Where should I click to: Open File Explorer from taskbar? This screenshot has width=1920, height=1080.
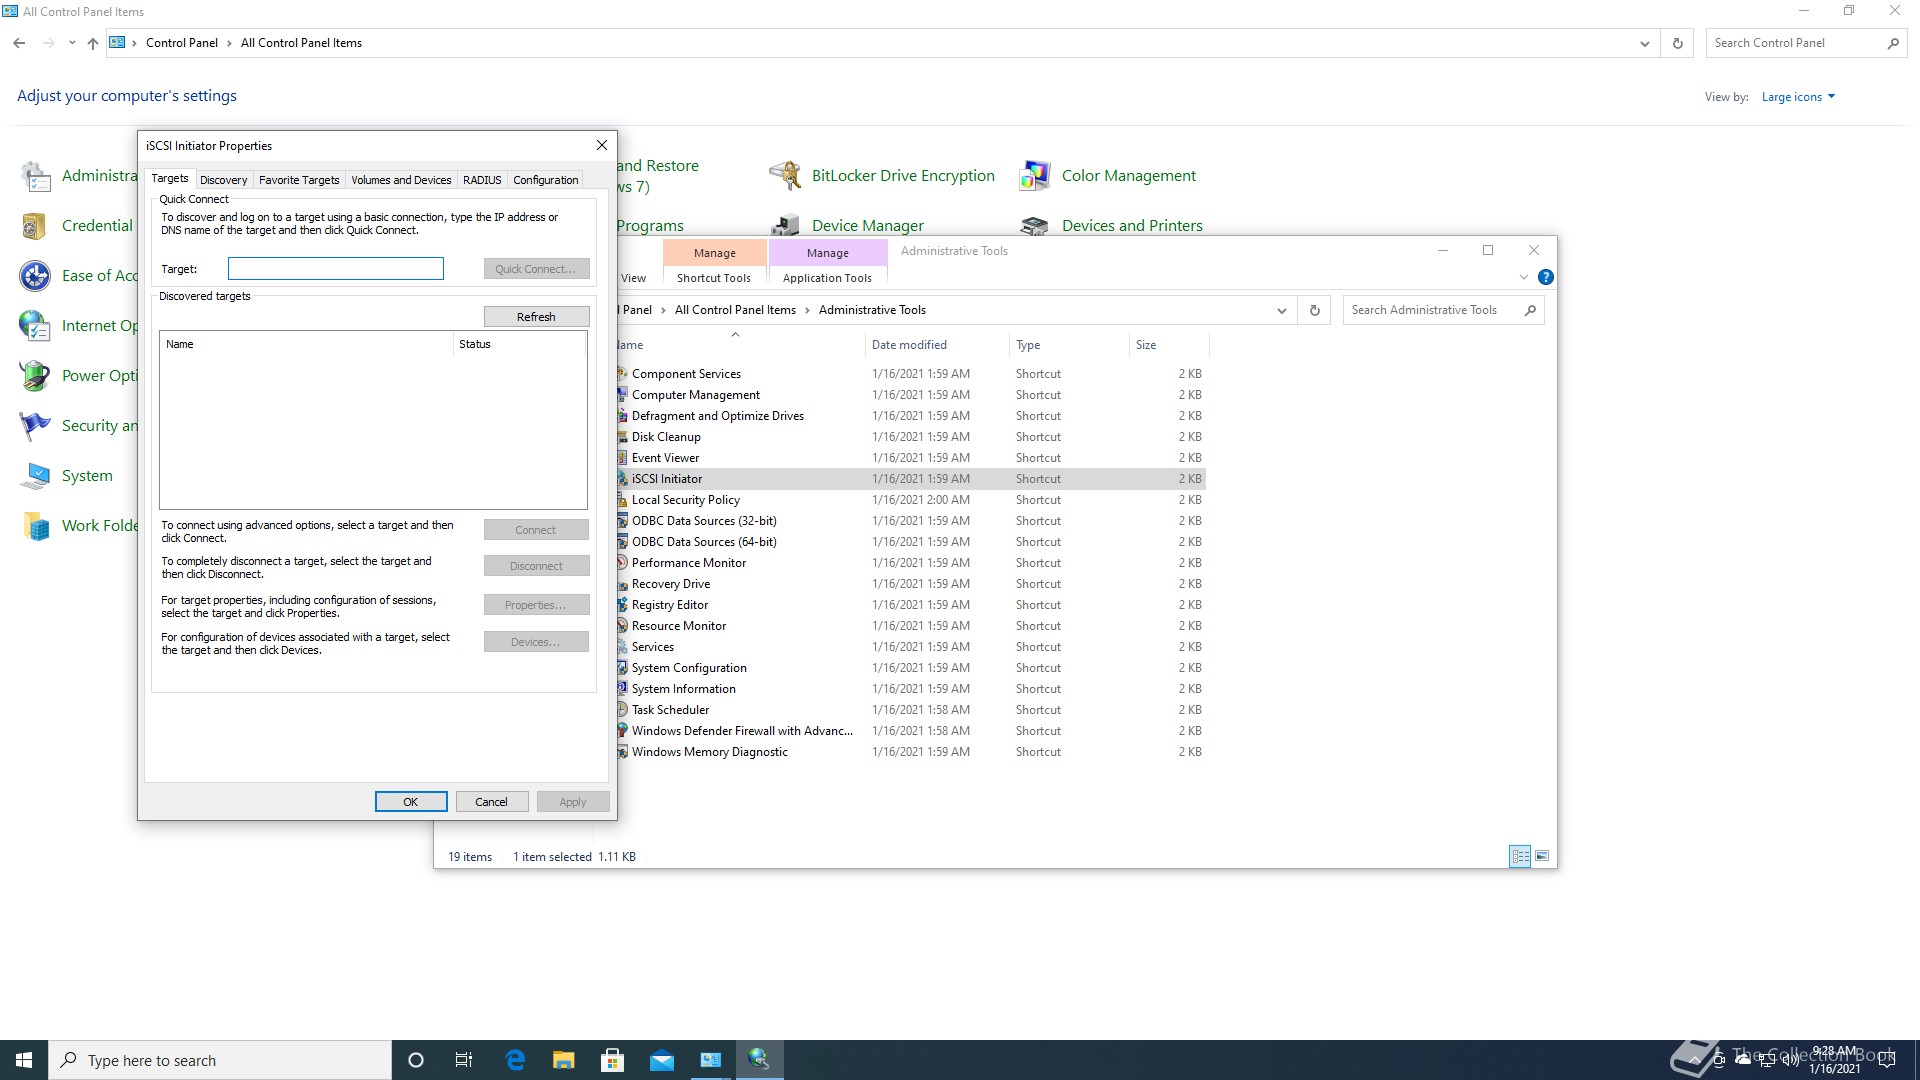click(564, 1060)
